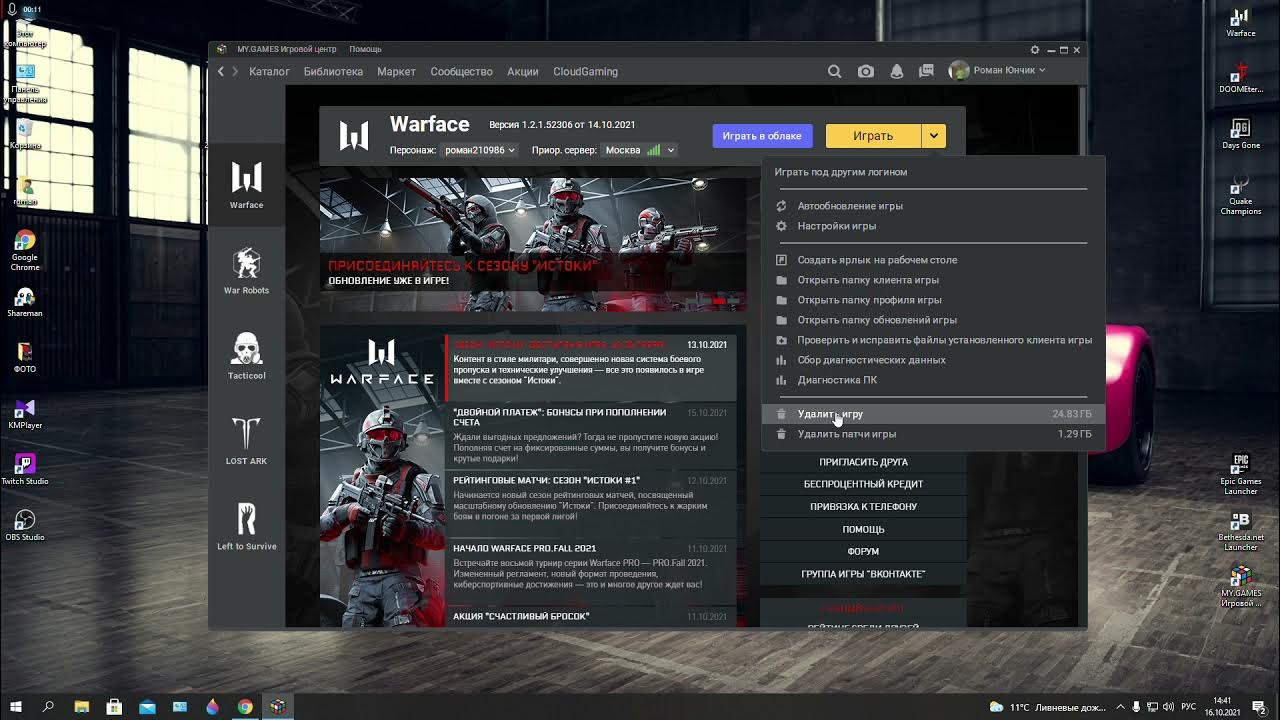The height and width of the screenshot is (720, 1280).
Task: Open Tacticool game from sidebar
Action: (x=246, y=356)
